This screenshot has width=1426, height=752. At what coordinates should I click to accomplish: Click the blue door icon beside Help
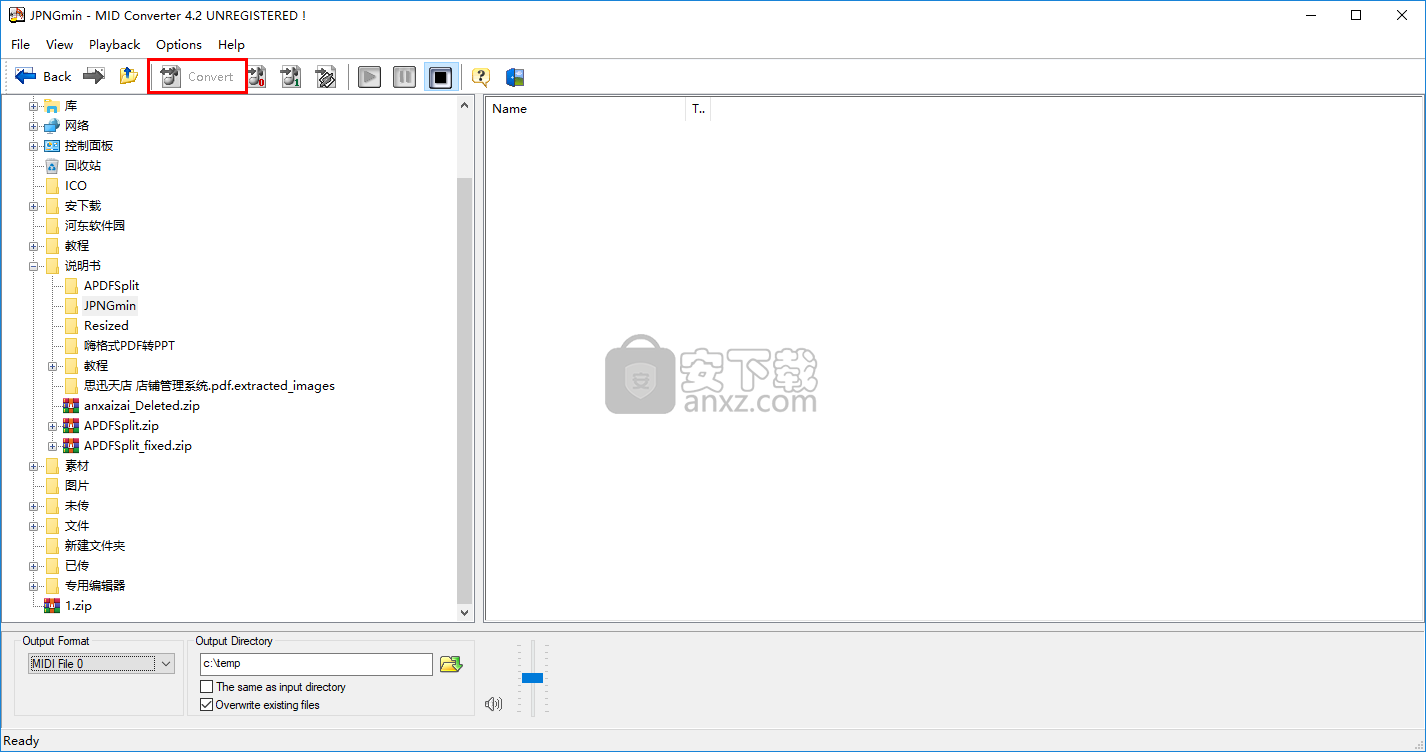pos(515,77)
